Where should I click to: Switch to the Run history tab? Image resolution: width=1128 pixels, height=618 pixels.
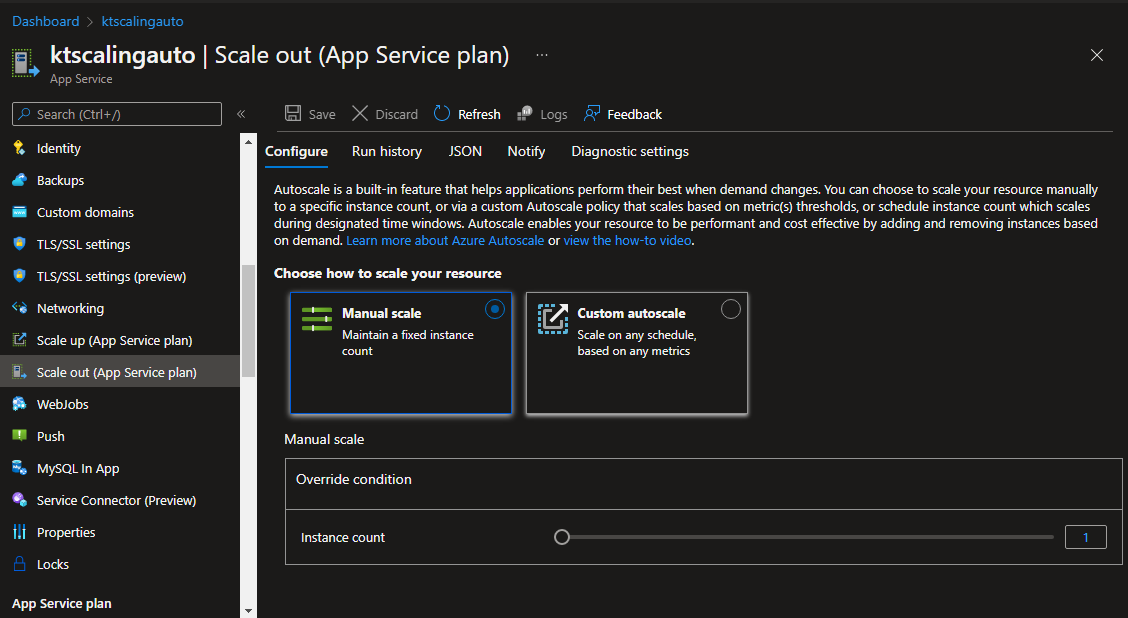pos(387,152)
